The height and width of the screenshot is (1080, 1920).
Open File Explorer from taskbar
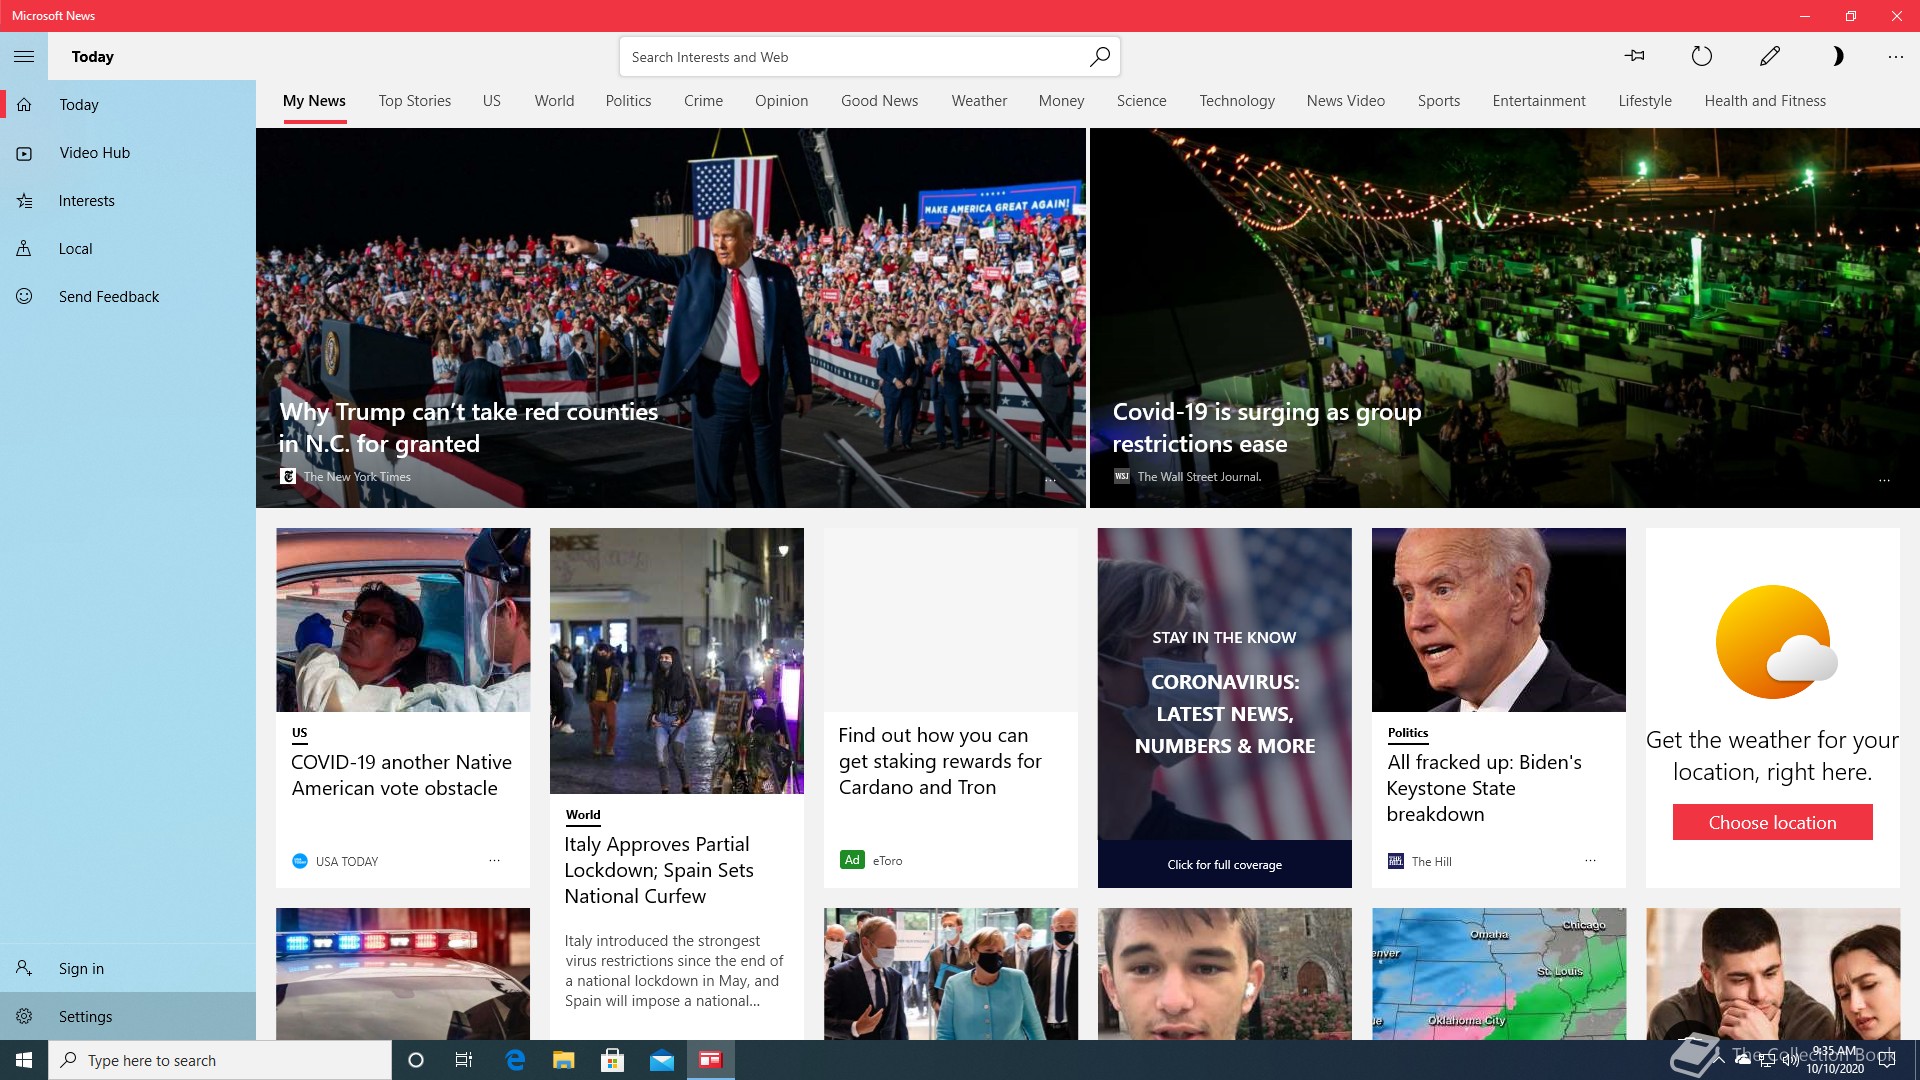[563, 1060]
